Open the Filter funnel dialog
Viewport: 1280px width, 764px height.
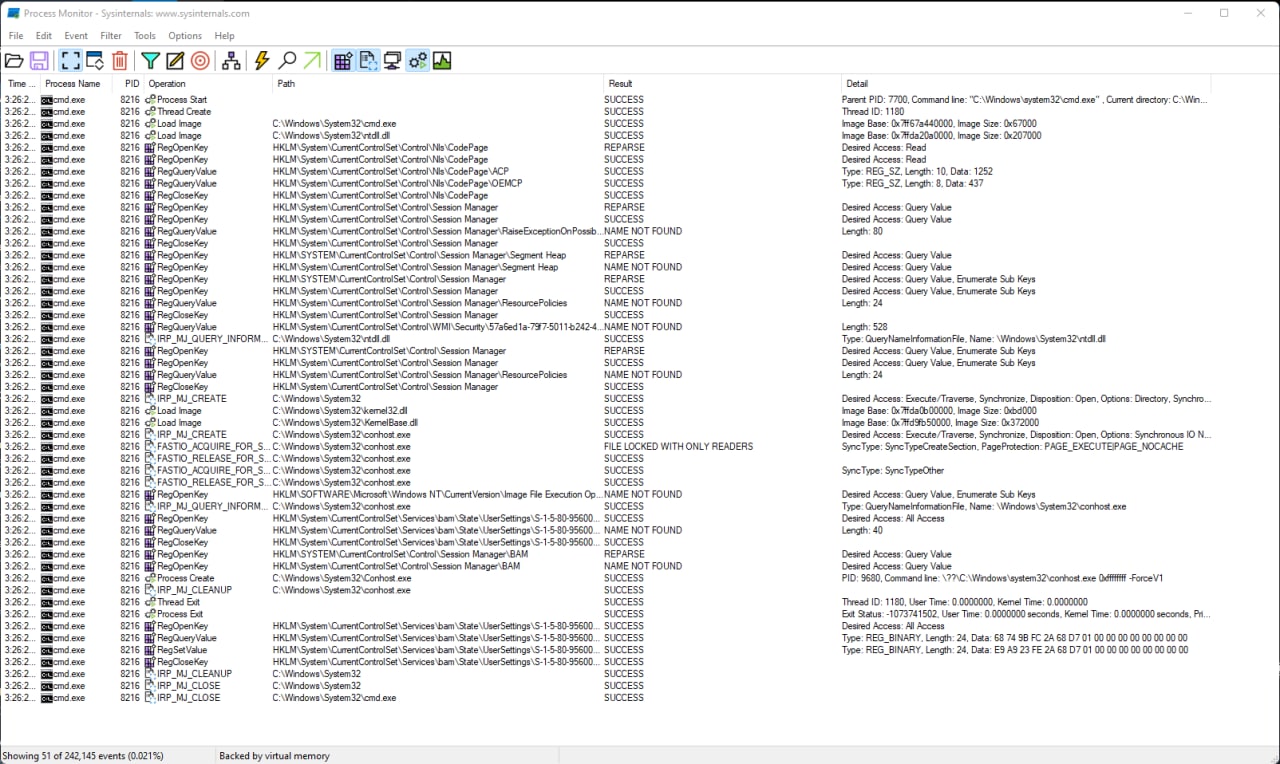point(150,61)
